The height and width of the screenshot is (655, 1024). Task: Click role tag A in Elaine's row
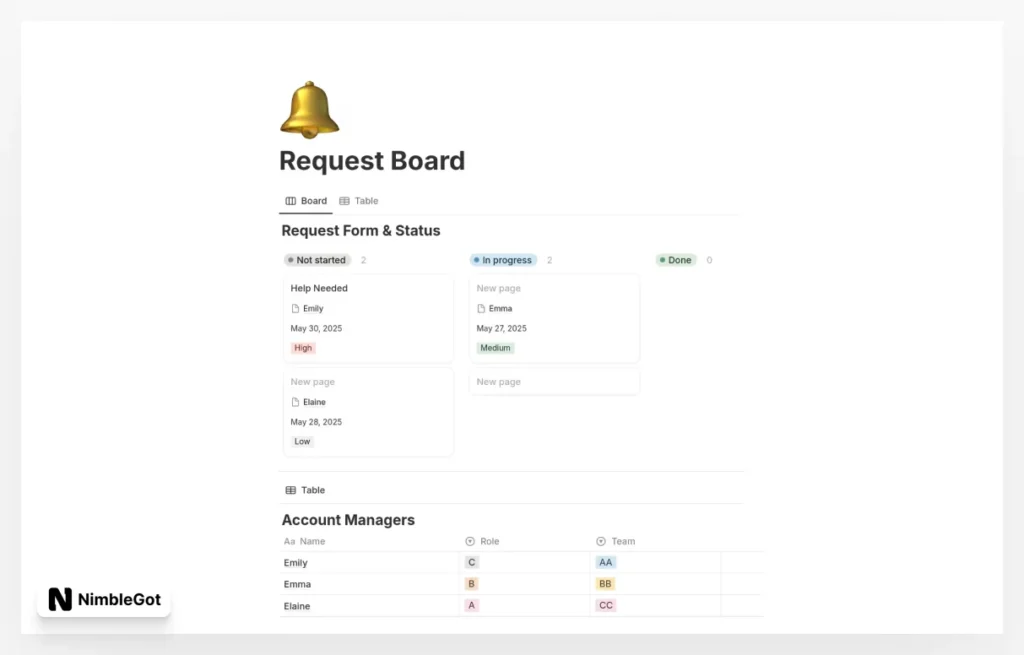[x=472, y=605]
